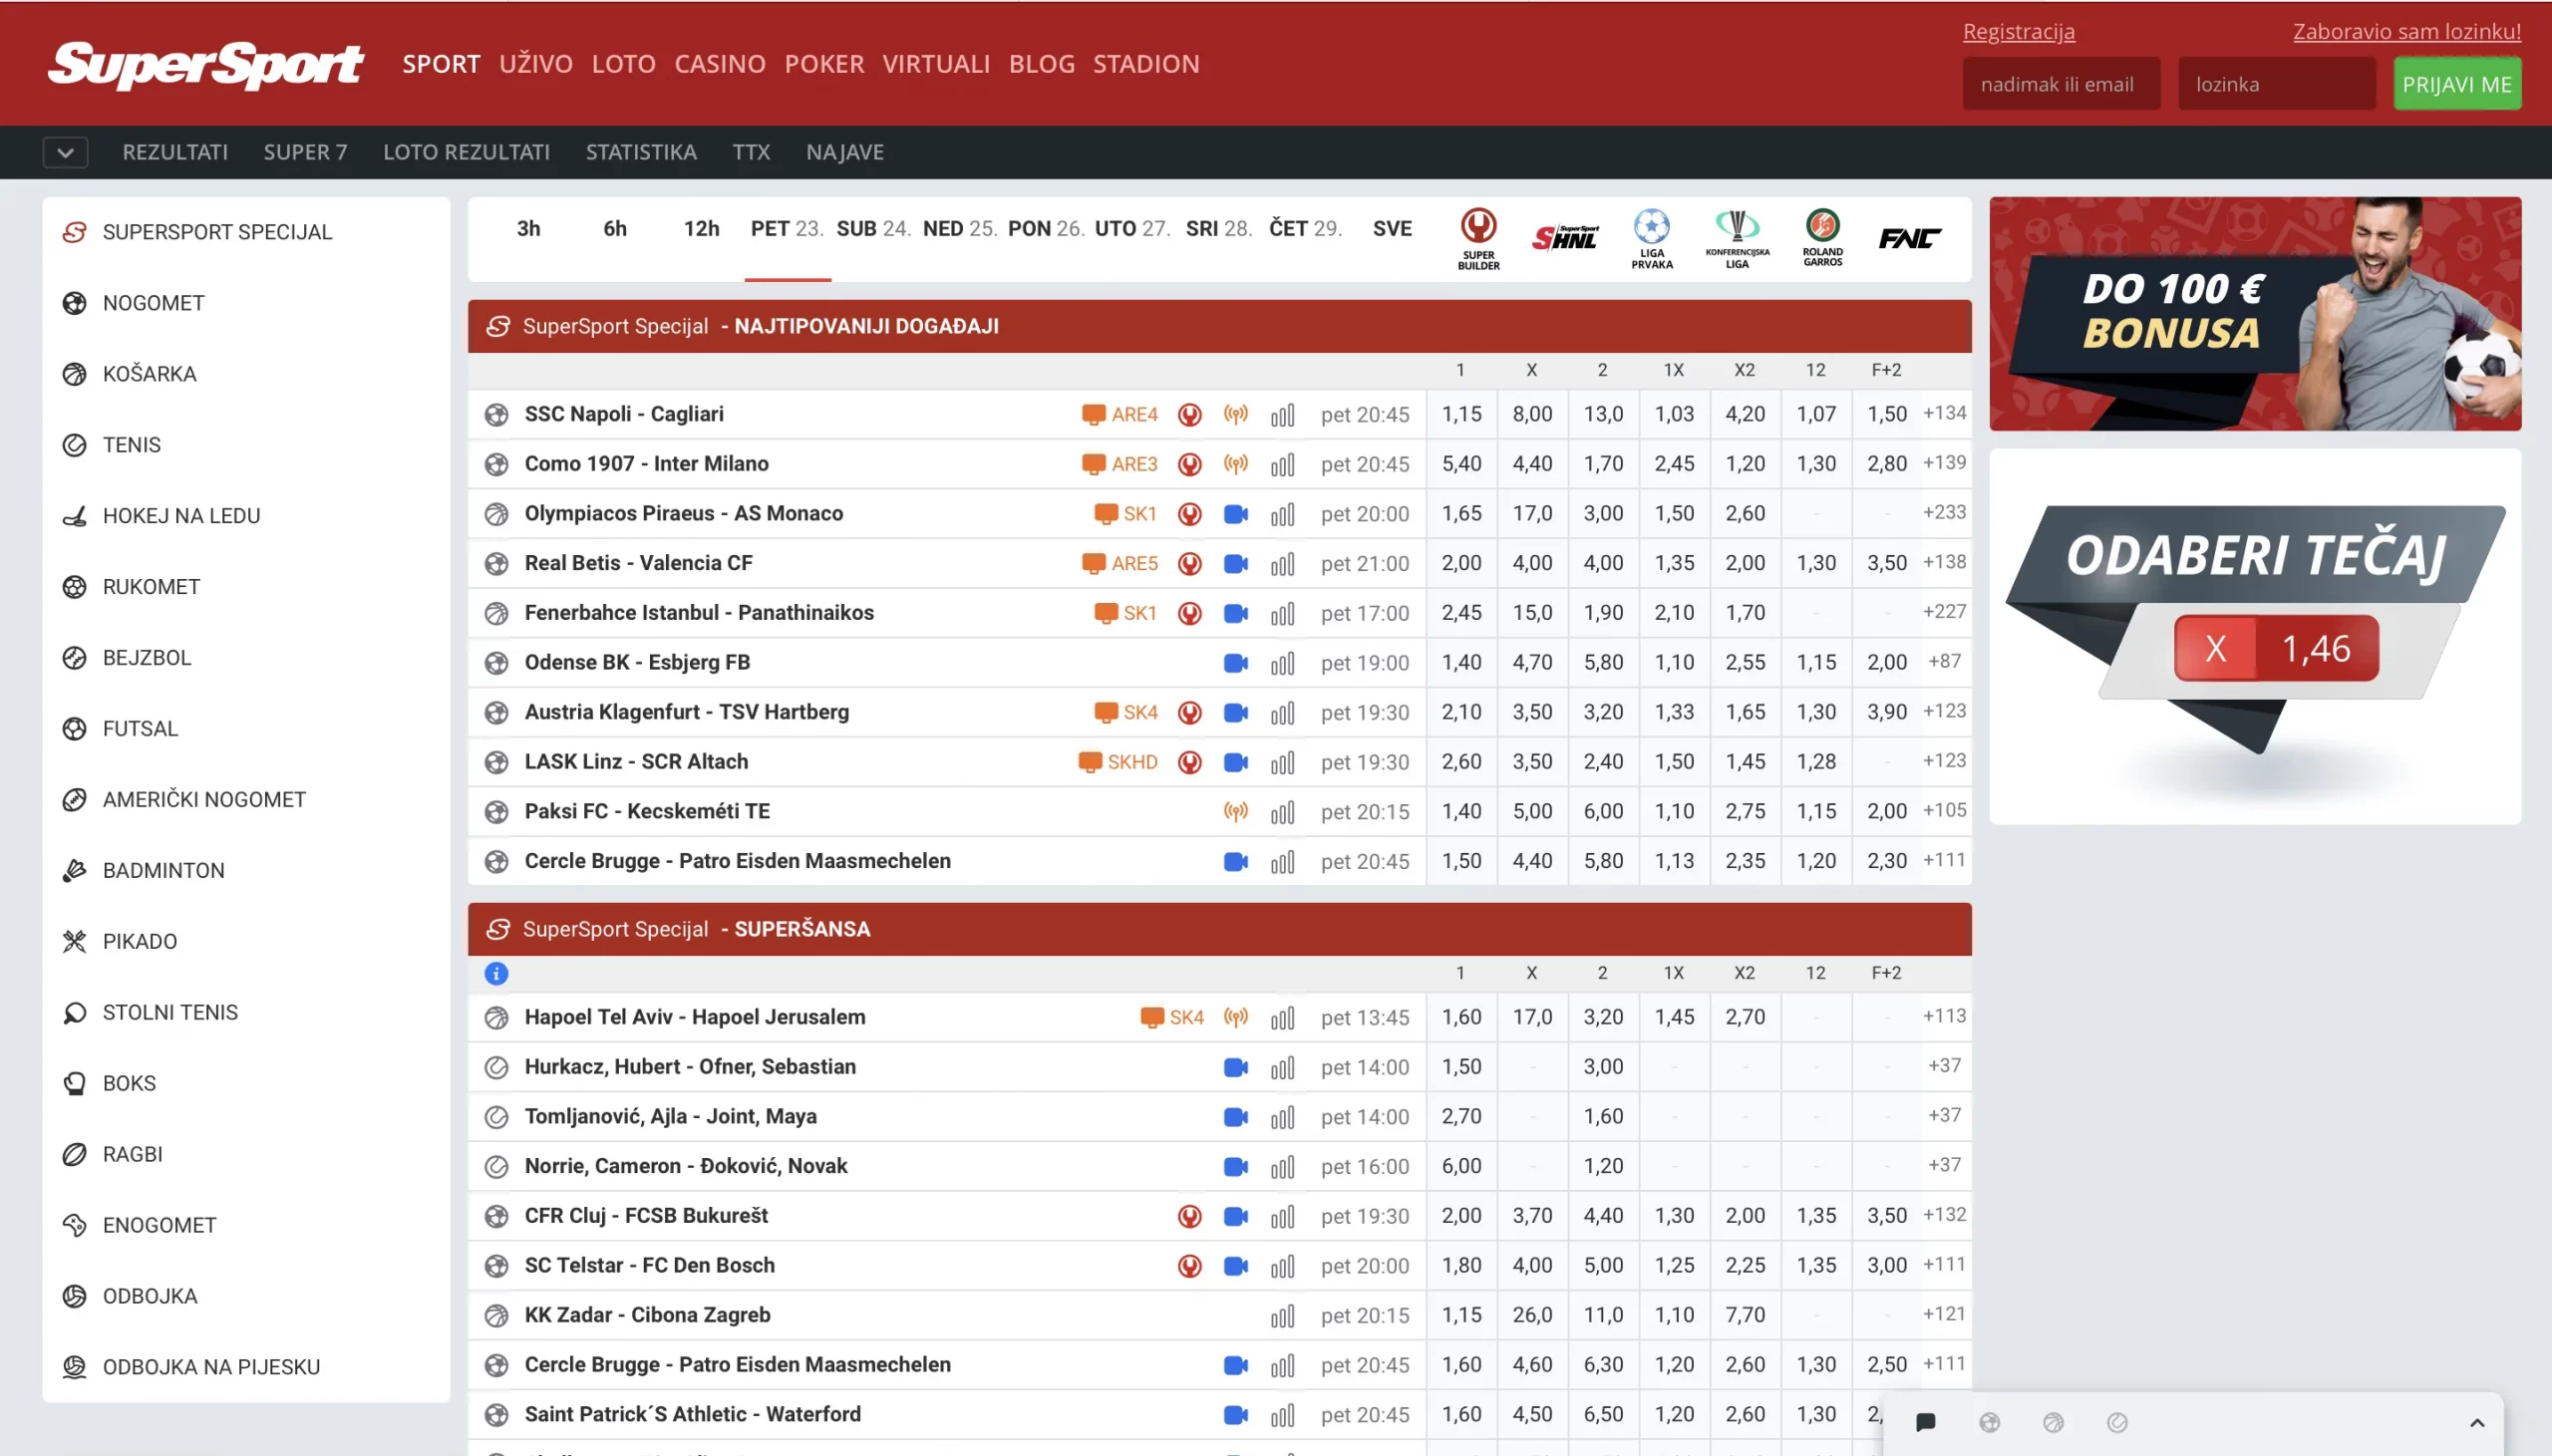Click the SuperSport logo
2552x1456 pixels.
pos(206,65)
